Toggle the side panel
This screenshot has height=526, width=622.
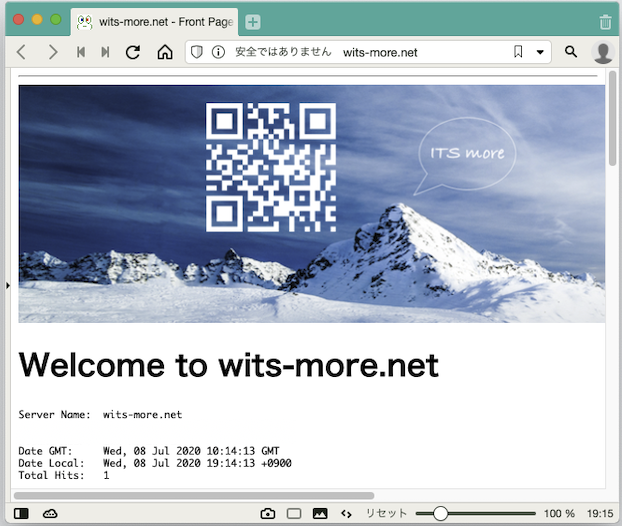click(x=22, y=513)
